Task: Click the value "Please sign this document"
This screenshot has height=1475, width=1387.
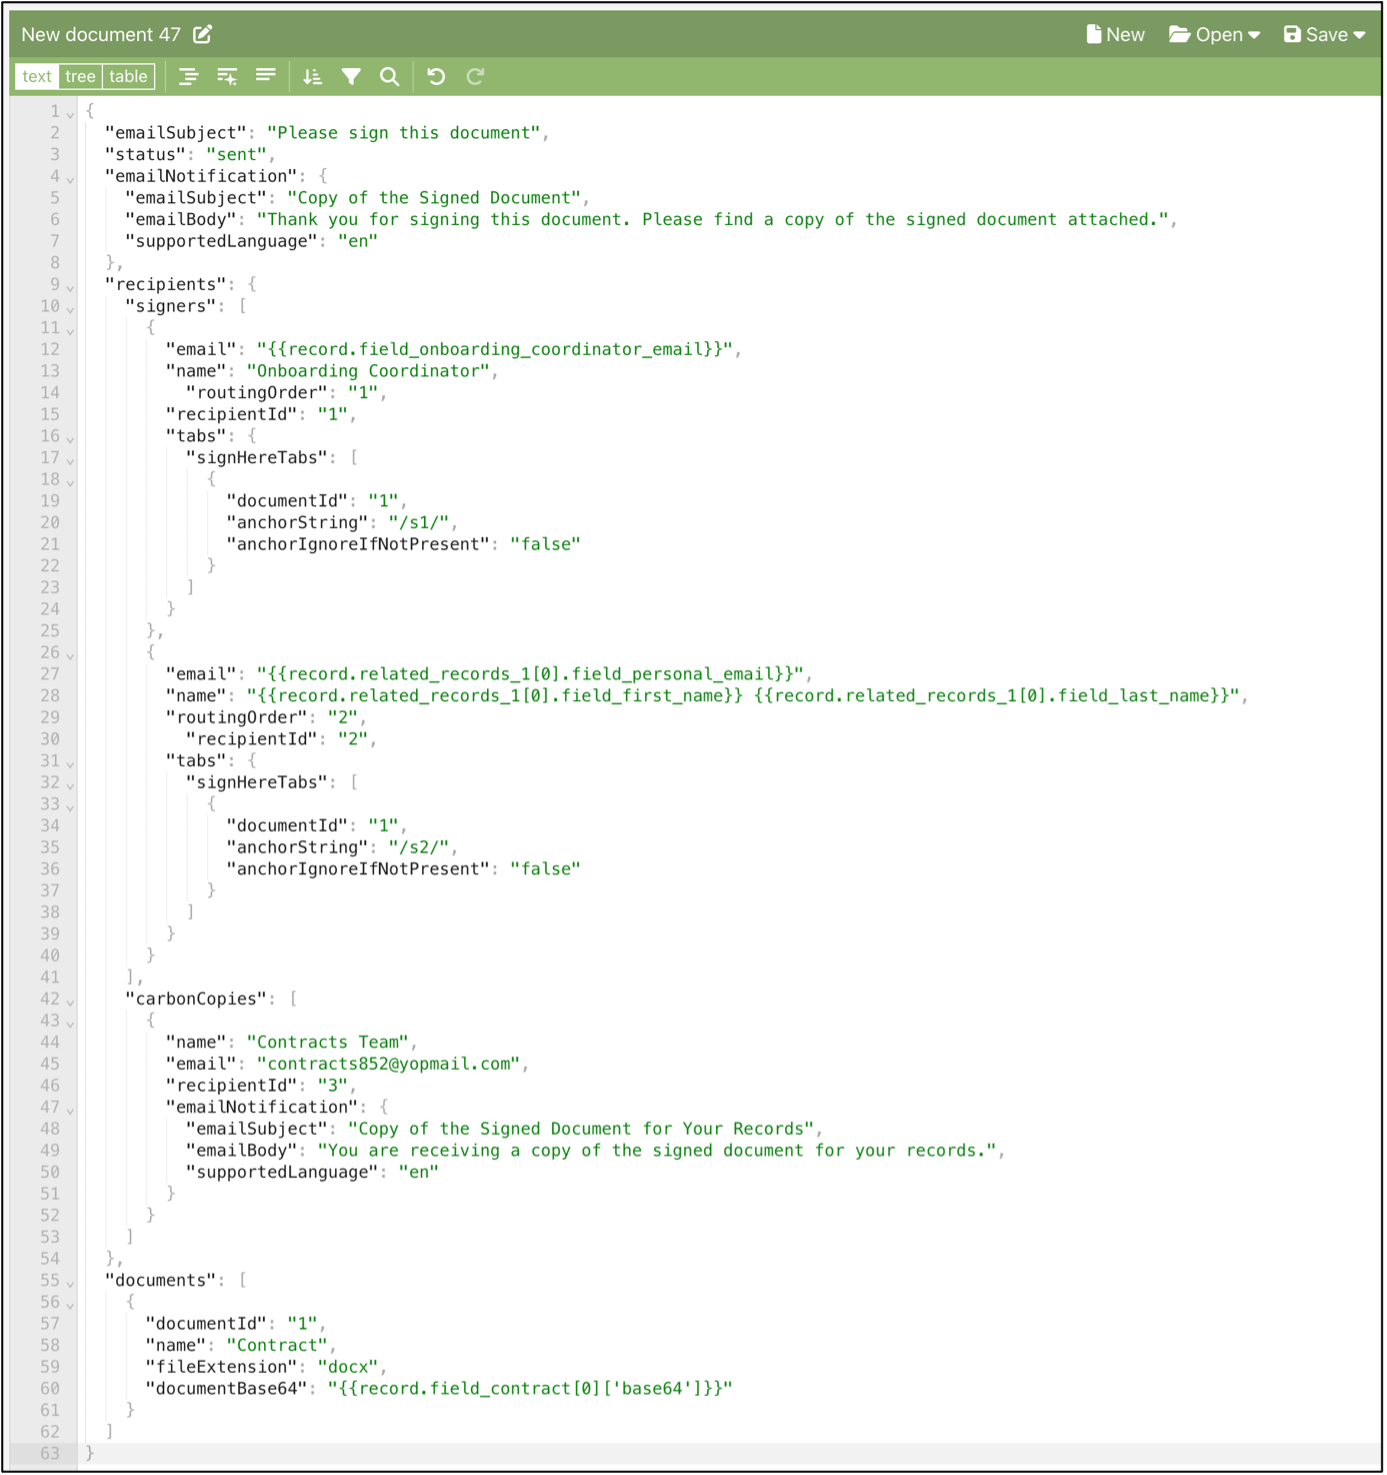Action: tap(404, 133)
